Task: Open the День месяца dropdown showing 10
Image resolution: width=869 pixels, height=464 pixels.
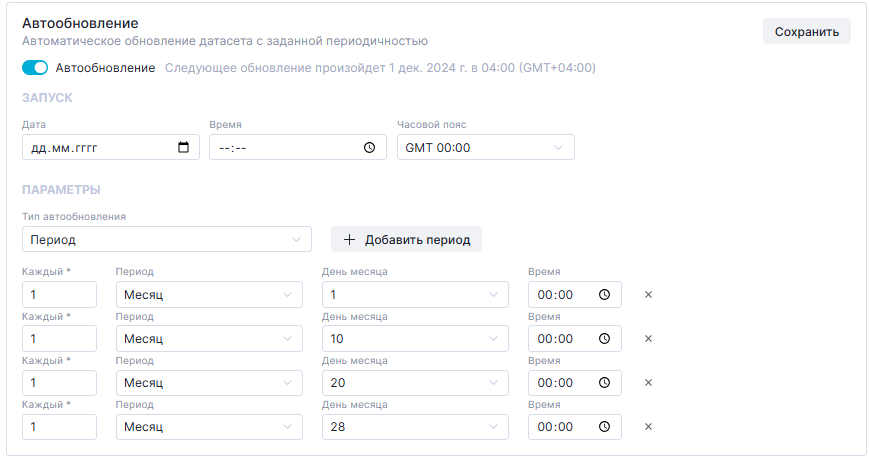Action: click(415, 339)
